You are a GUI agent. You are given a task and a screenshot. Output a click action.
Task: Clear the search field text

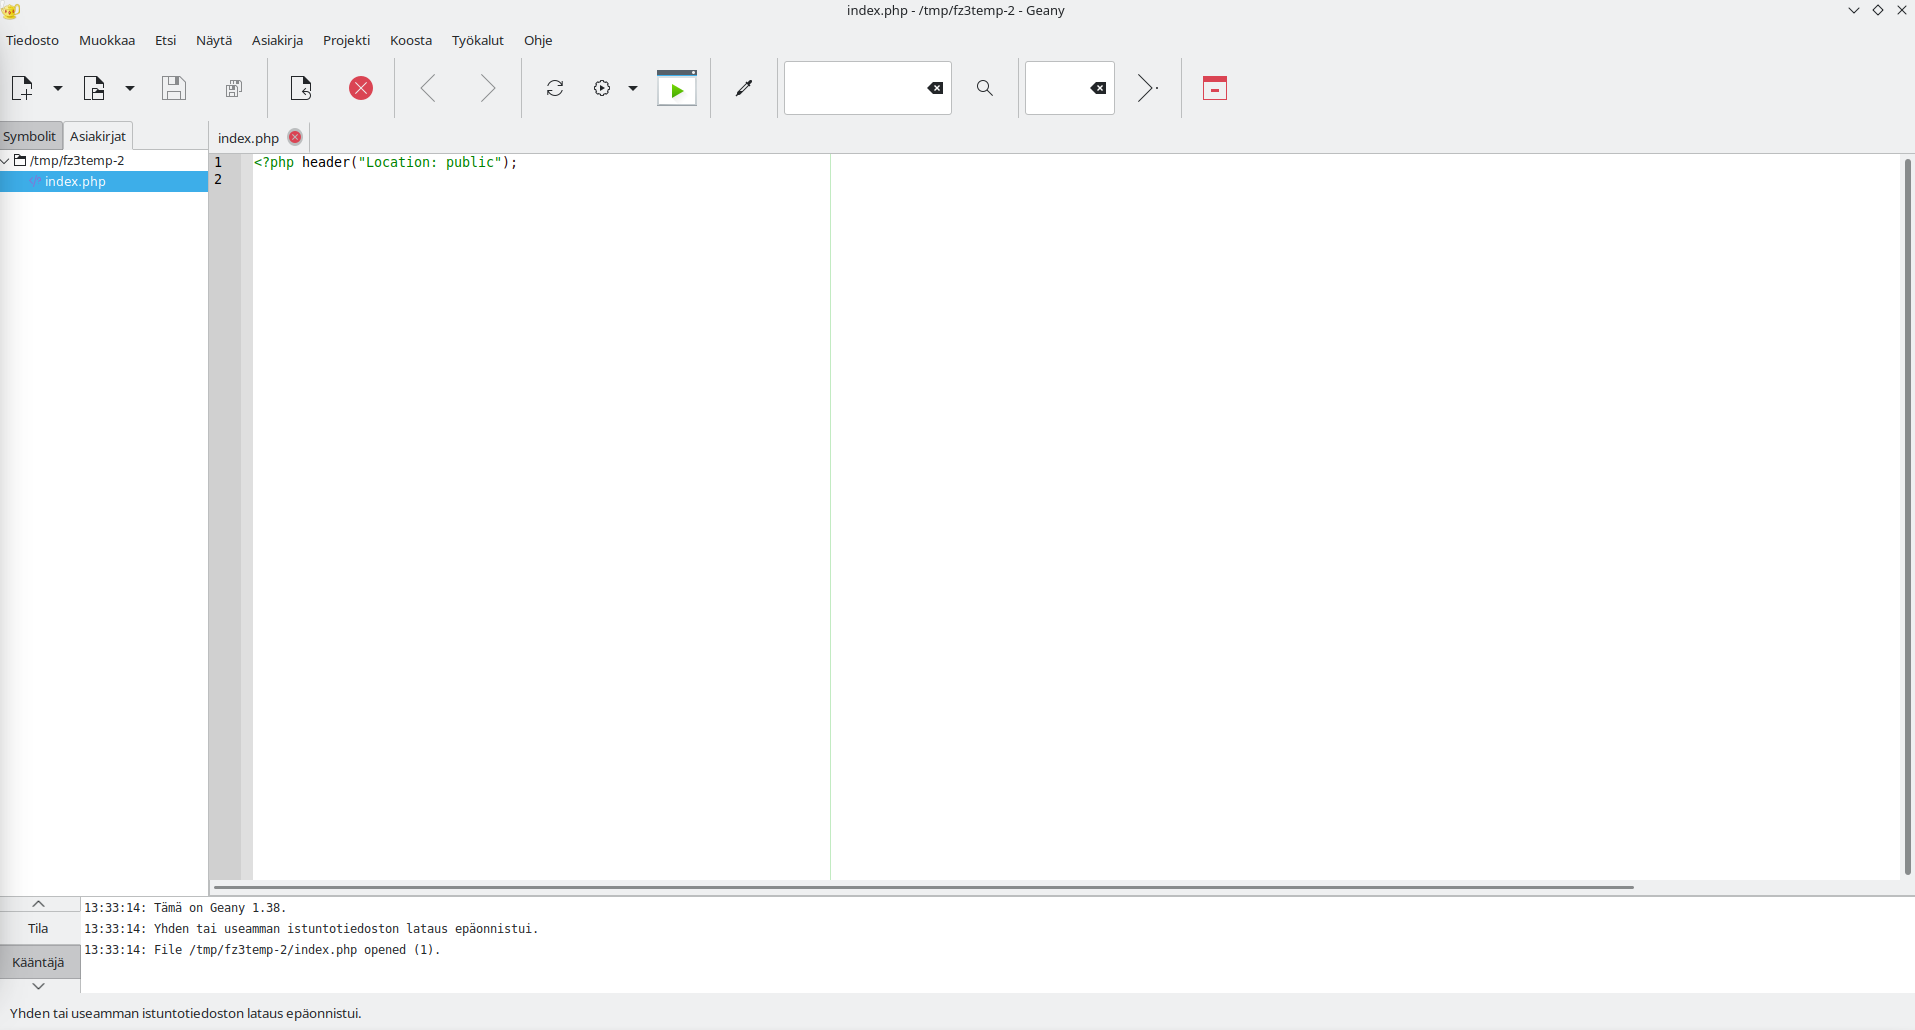935,88
